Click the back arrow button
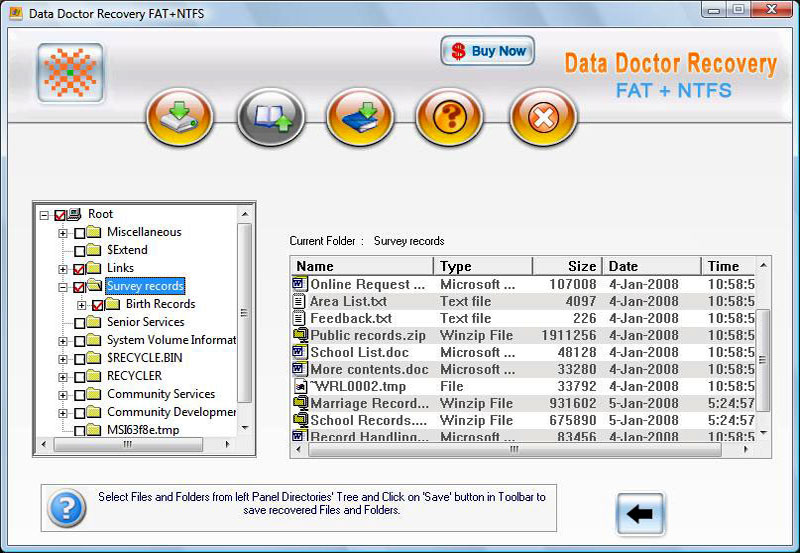 tap(640, 514)
